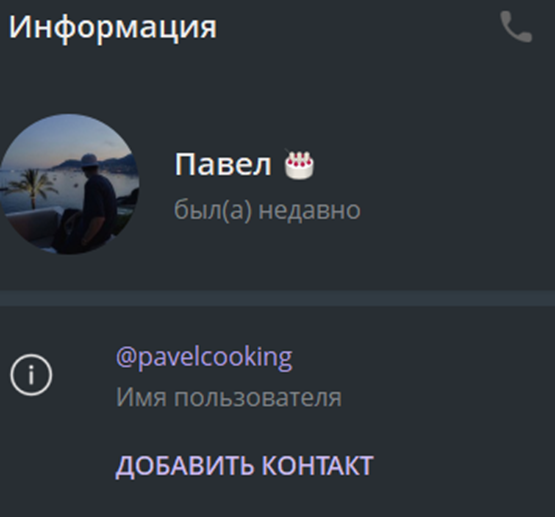Click the birthday cake emoji beside Павел
555x517 pixels.
[x=299, y=164]
